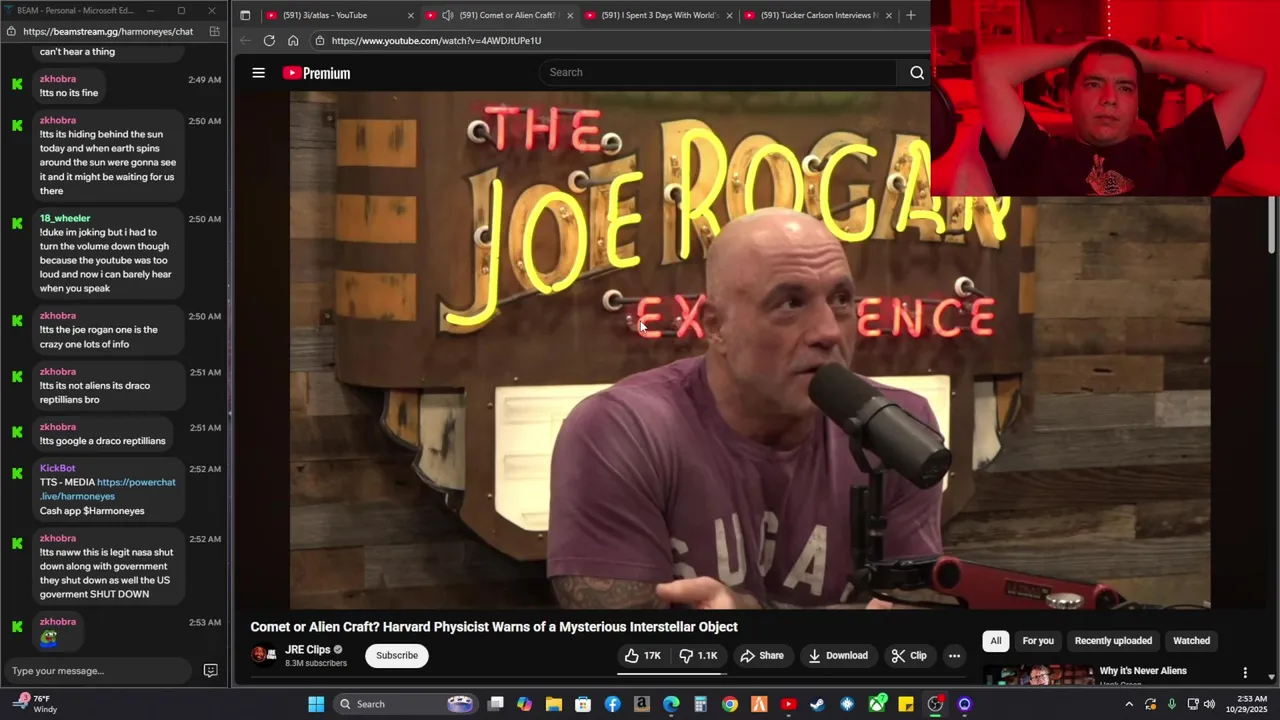This screenshot has width=1280, height=720.
Task: Go to the browser home page
Action: (x=293, y=41)
